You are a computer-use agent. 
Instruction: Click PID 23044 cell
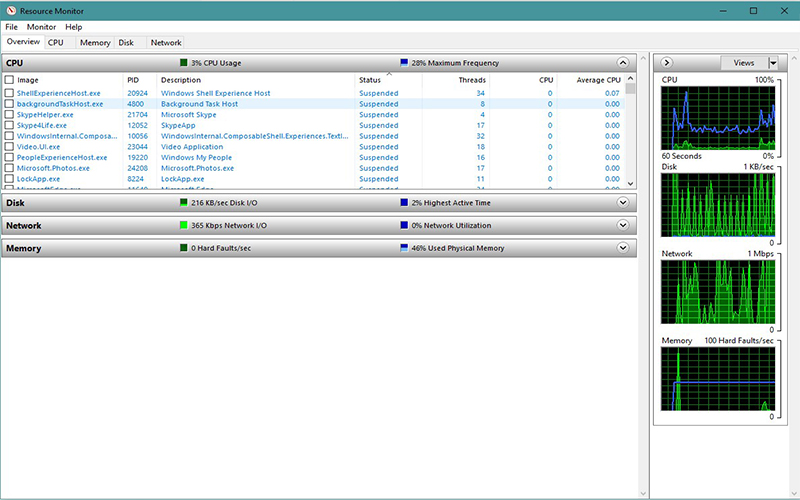137,146
